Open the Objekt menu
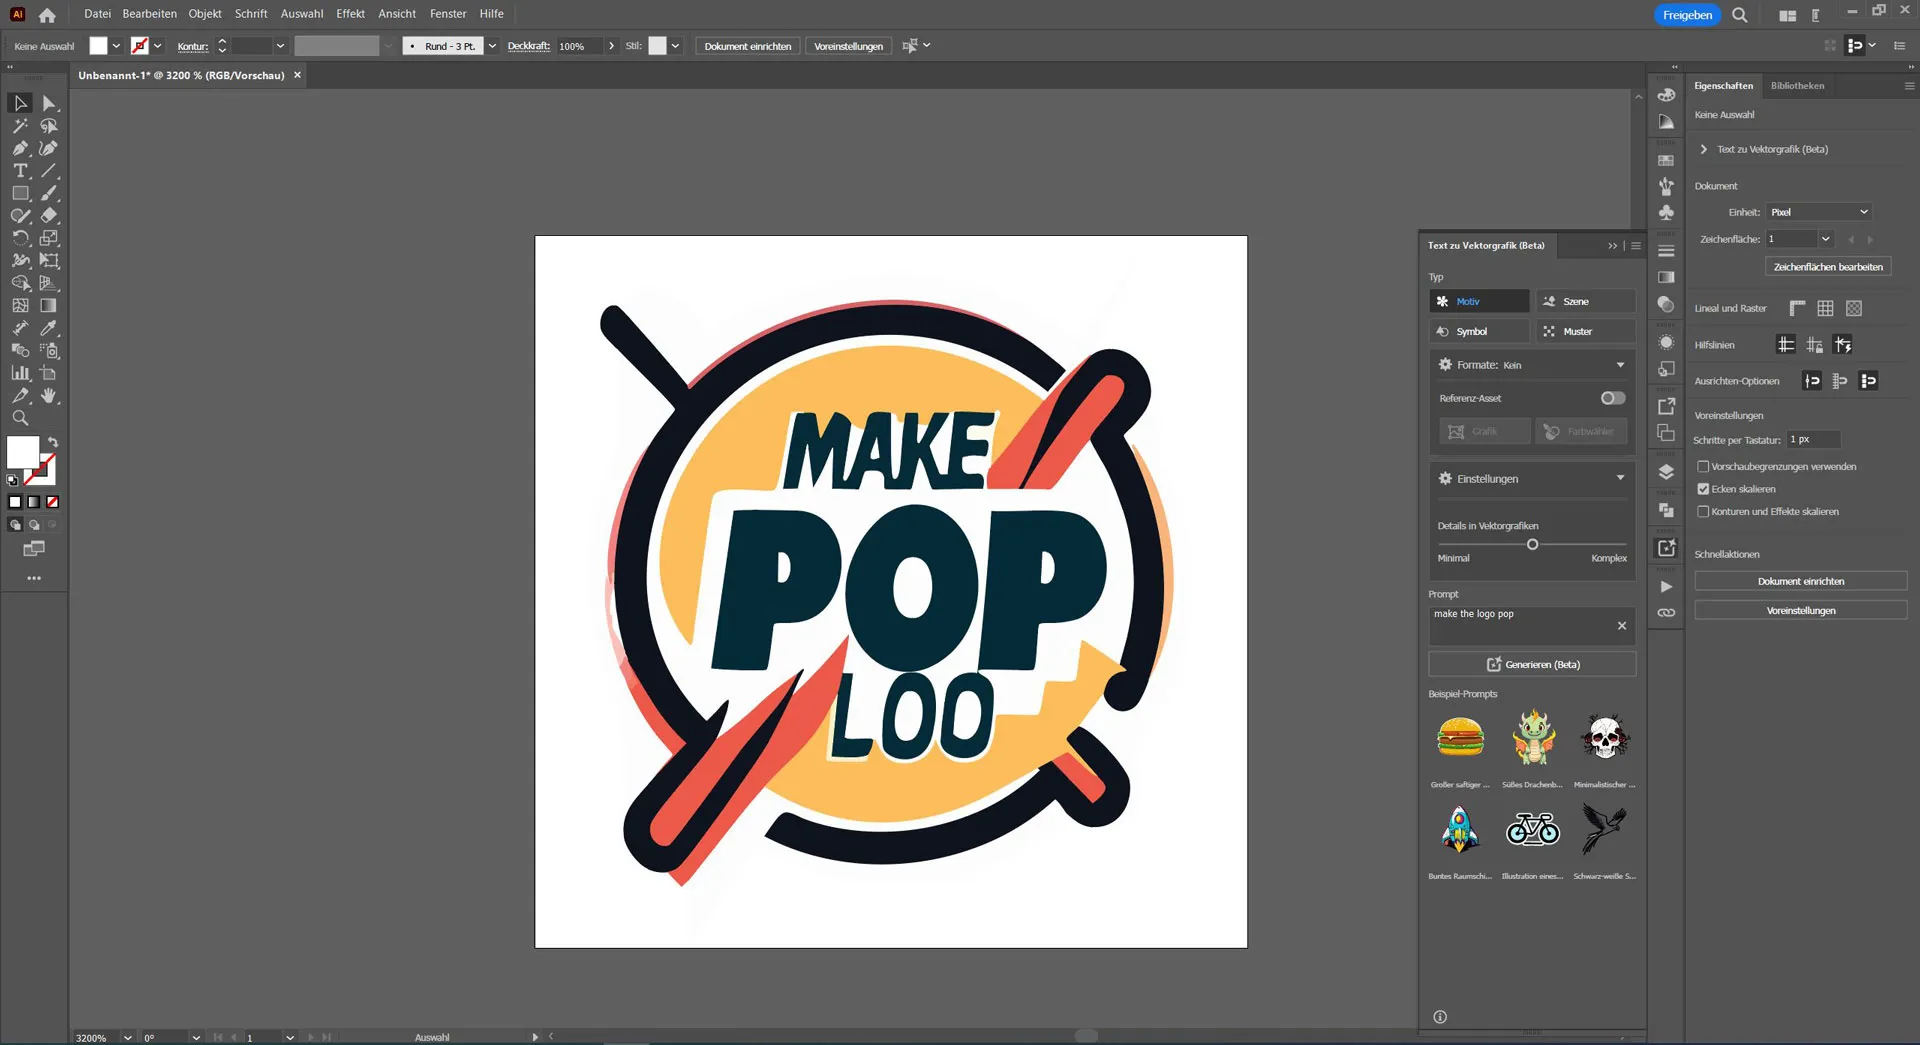This screenshot has width=1920, height=1045. (x=205, y=14)
